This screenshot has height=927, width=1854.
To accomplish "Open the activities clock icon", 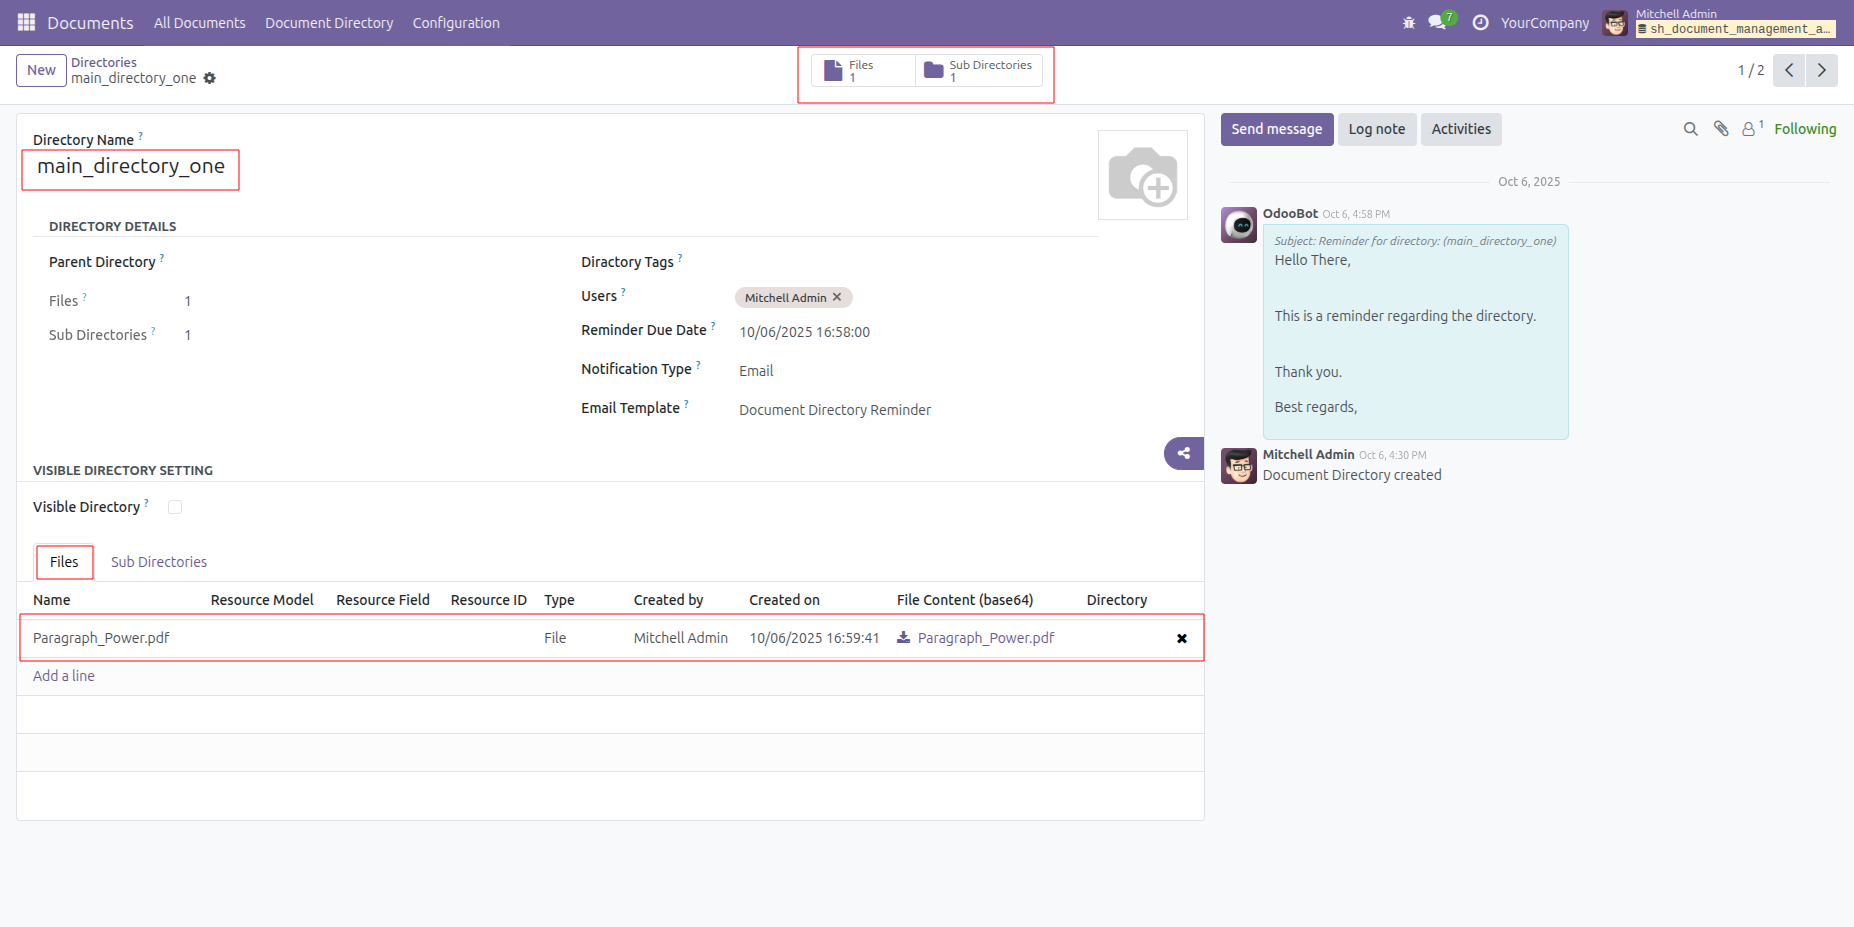I will 1480,23.
